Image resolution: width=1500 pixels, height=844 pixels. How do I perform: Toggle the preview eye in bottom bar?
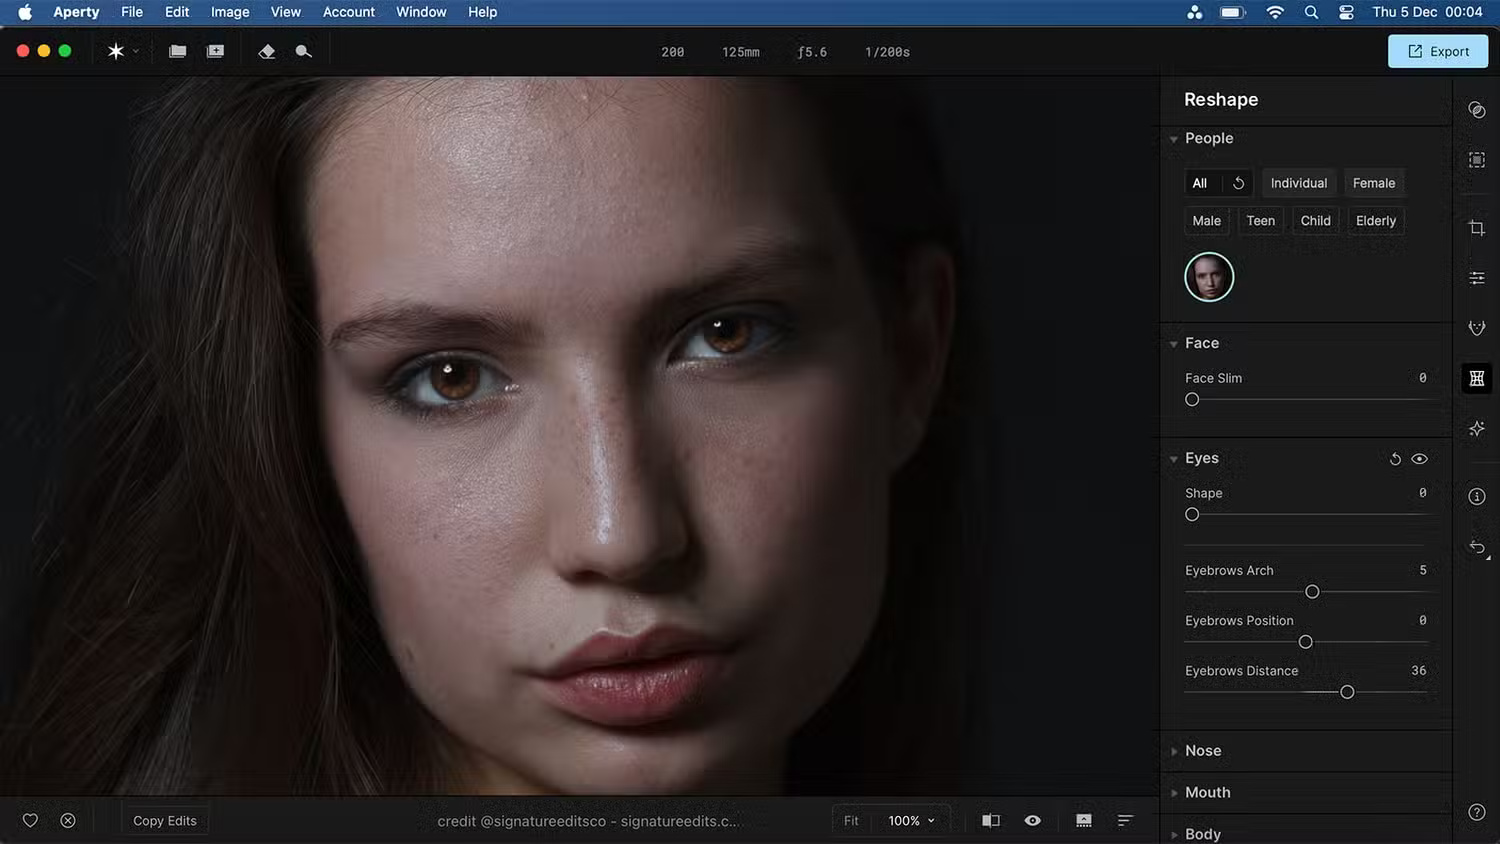[1032, 820]
